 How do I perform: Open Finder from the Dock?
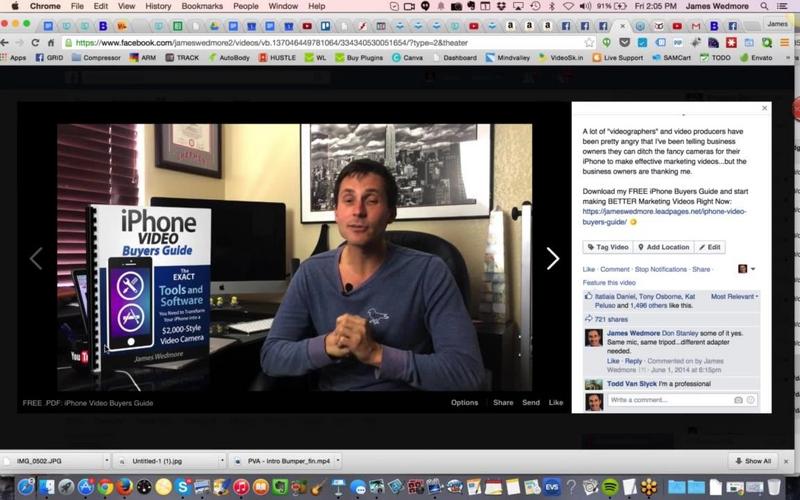46,487
